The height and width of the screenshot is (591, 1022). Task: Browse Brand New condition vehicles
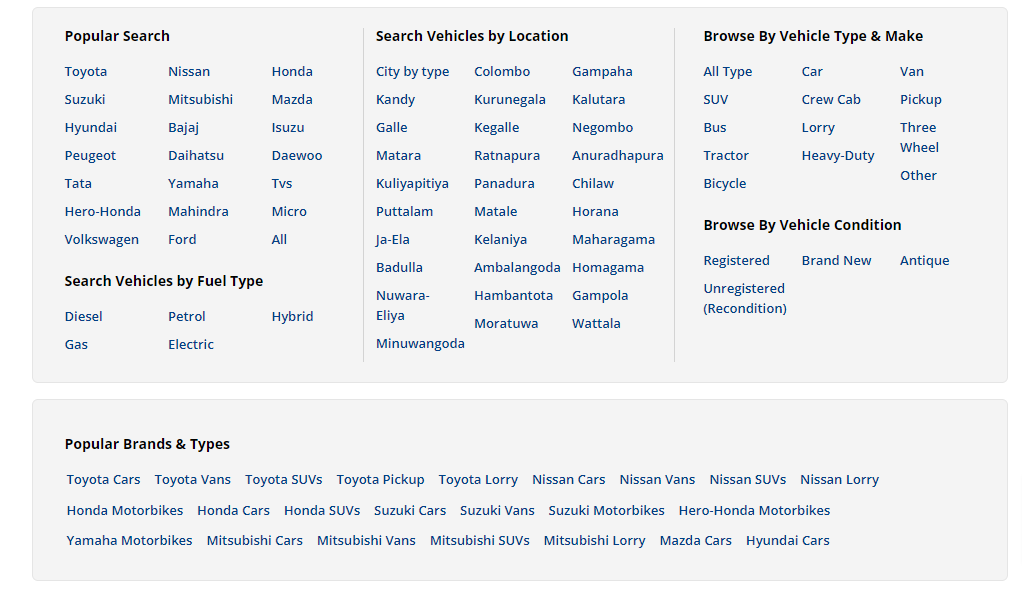[836, 261]
